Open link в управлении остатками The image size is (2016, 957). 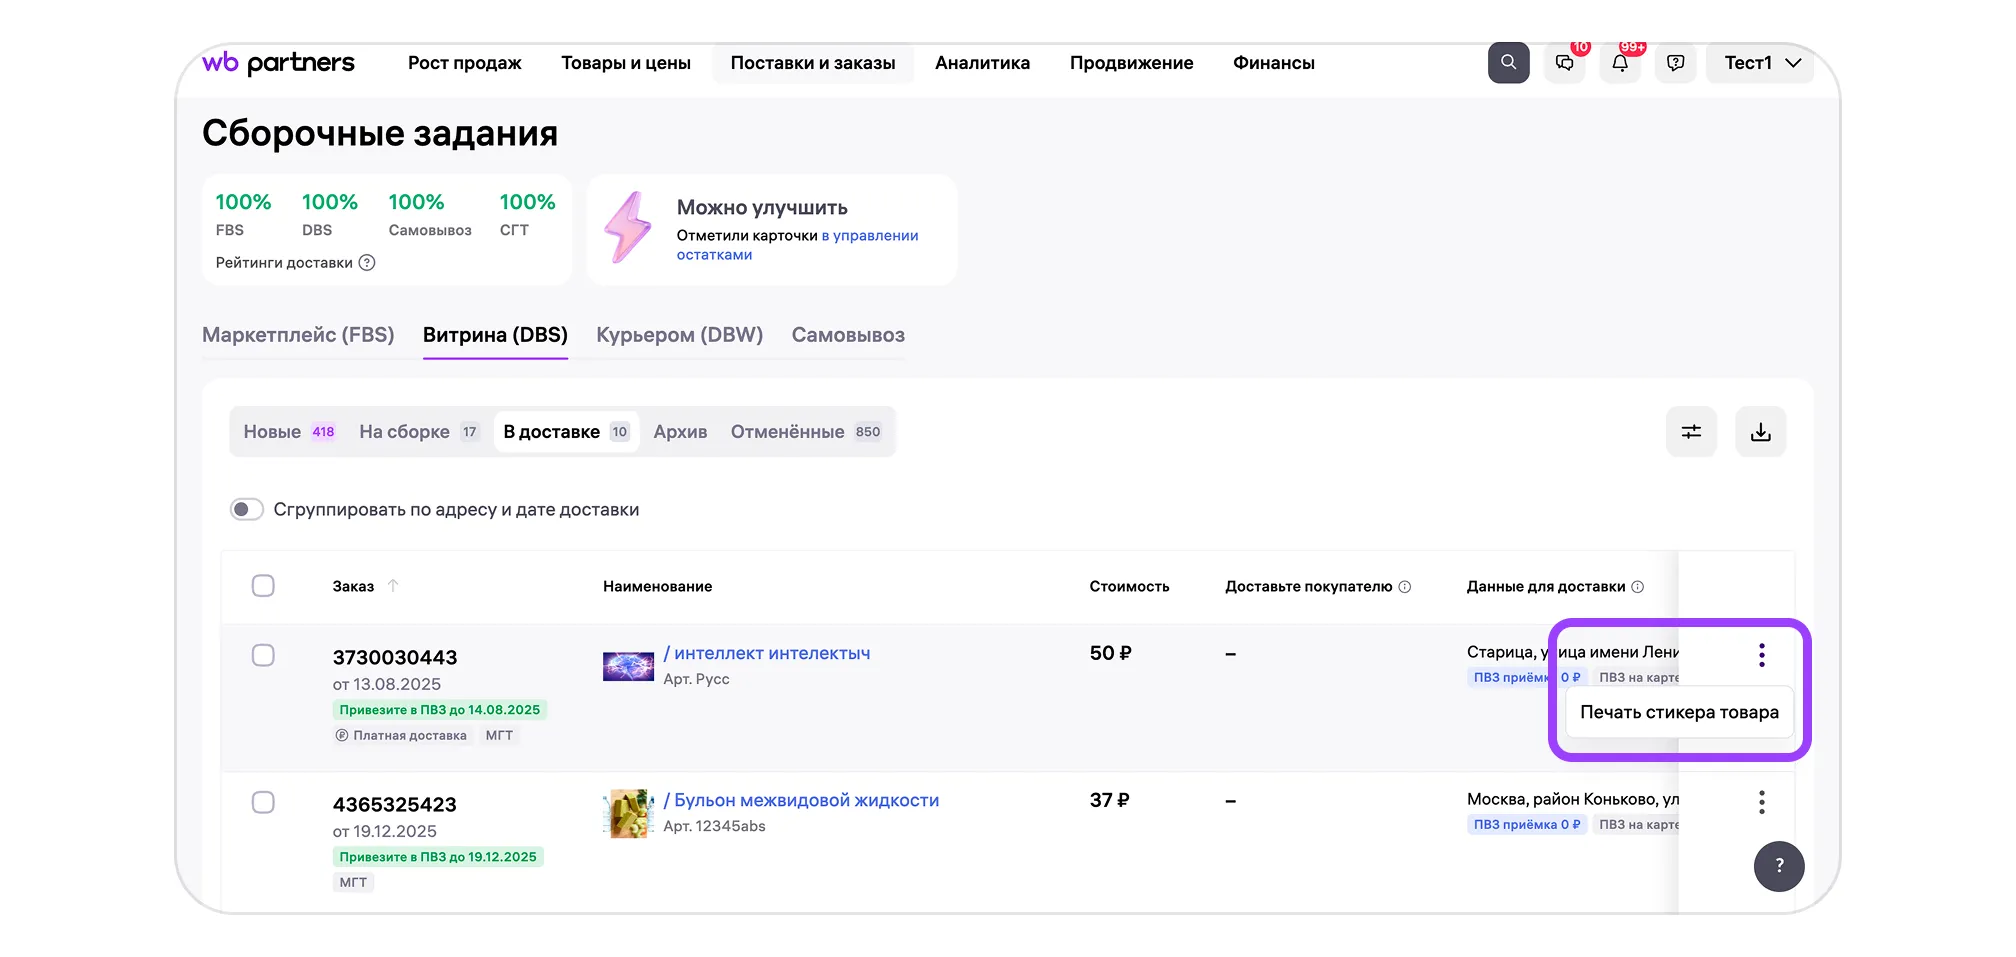(797, 245)
